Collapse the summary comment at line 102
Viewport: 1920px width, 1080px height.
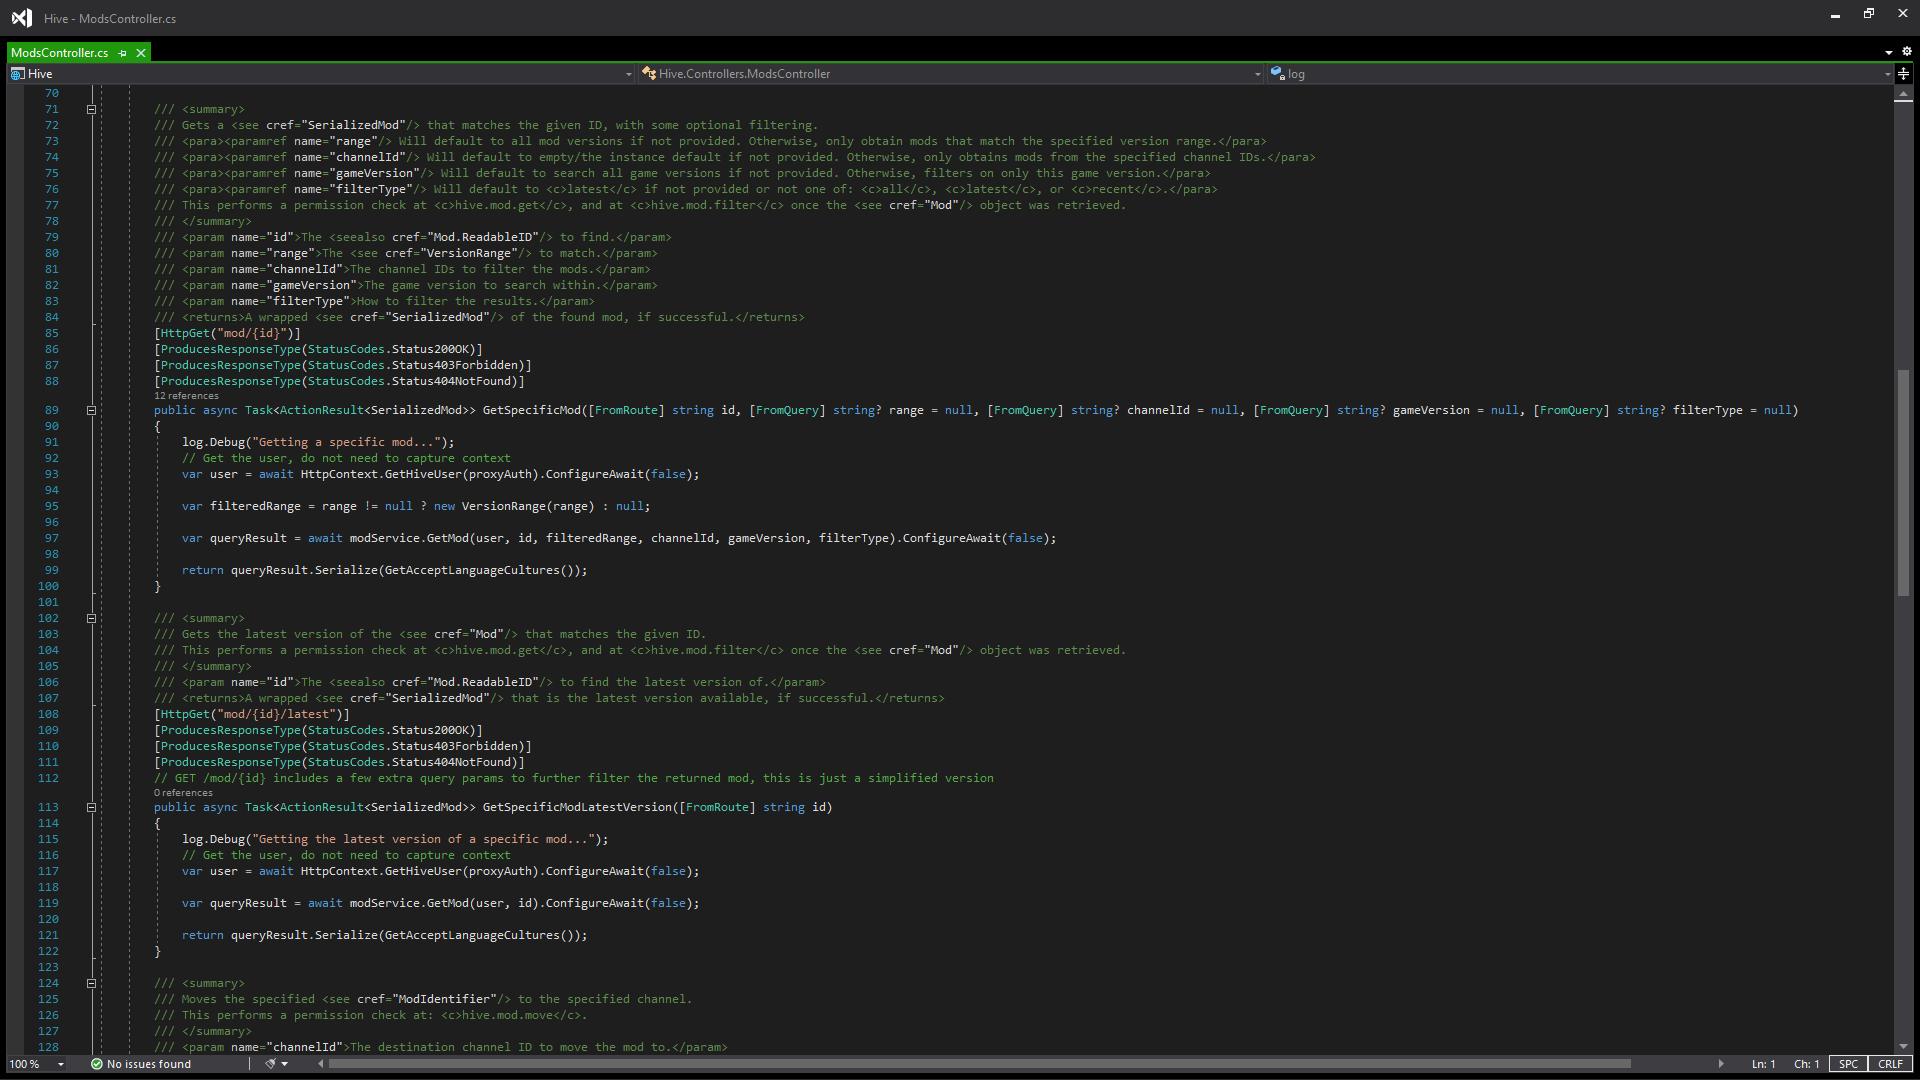click(91, 618)
